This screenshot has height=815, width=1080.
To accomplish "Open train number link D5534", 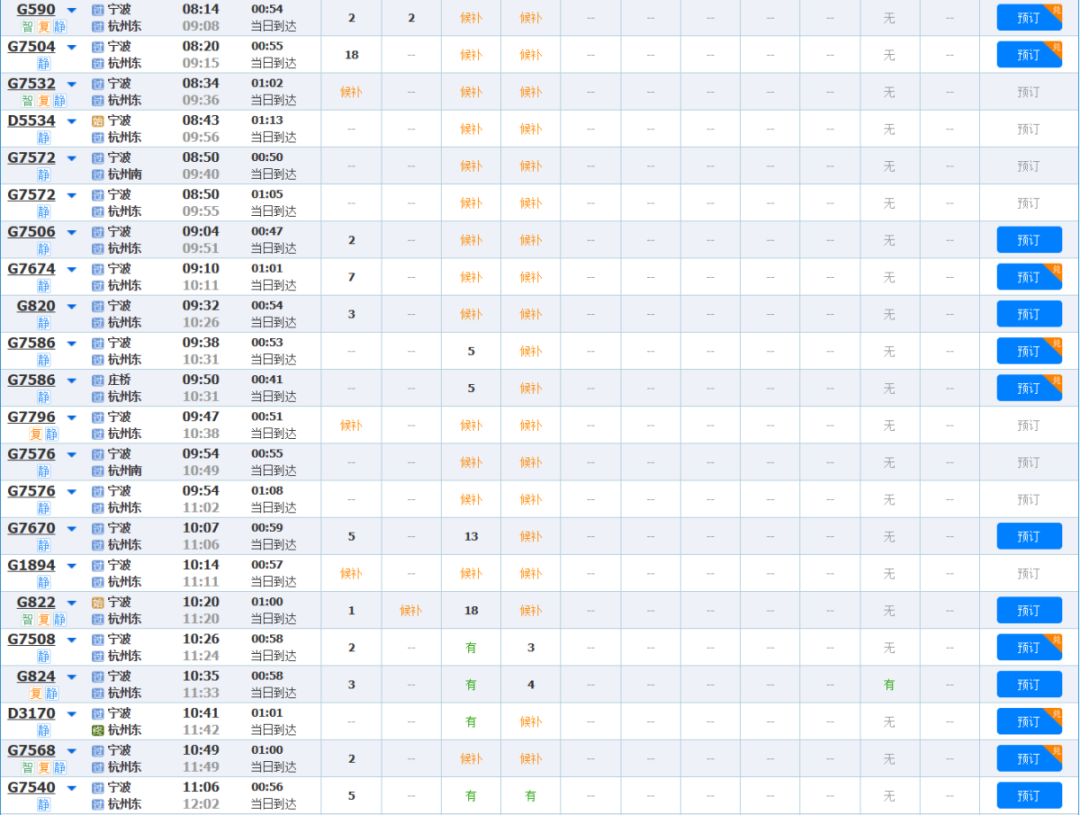I will pyautogui.click(x=31, y=121).
